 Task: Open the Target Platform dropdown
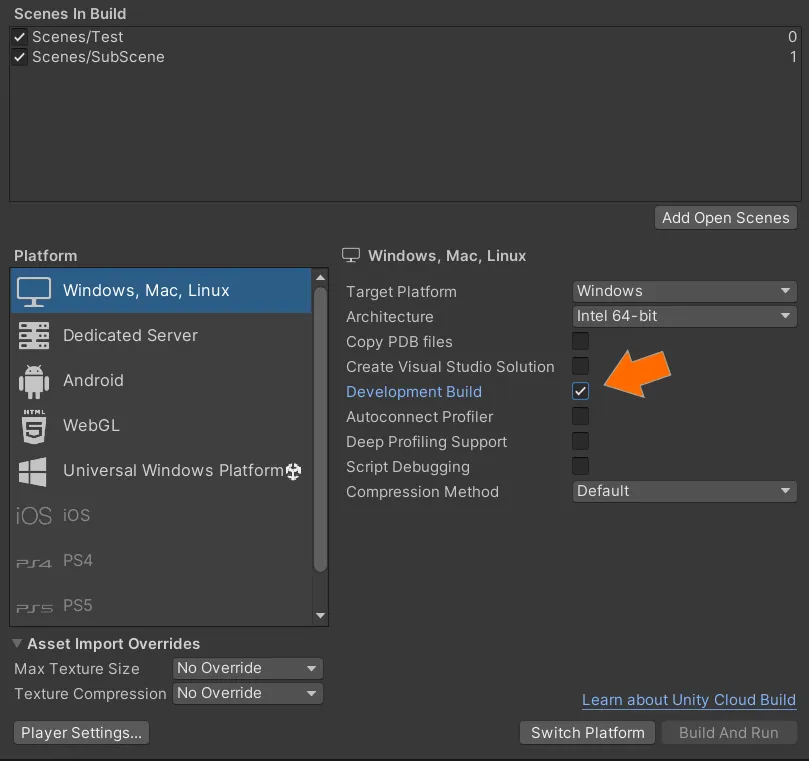point(684,291)
